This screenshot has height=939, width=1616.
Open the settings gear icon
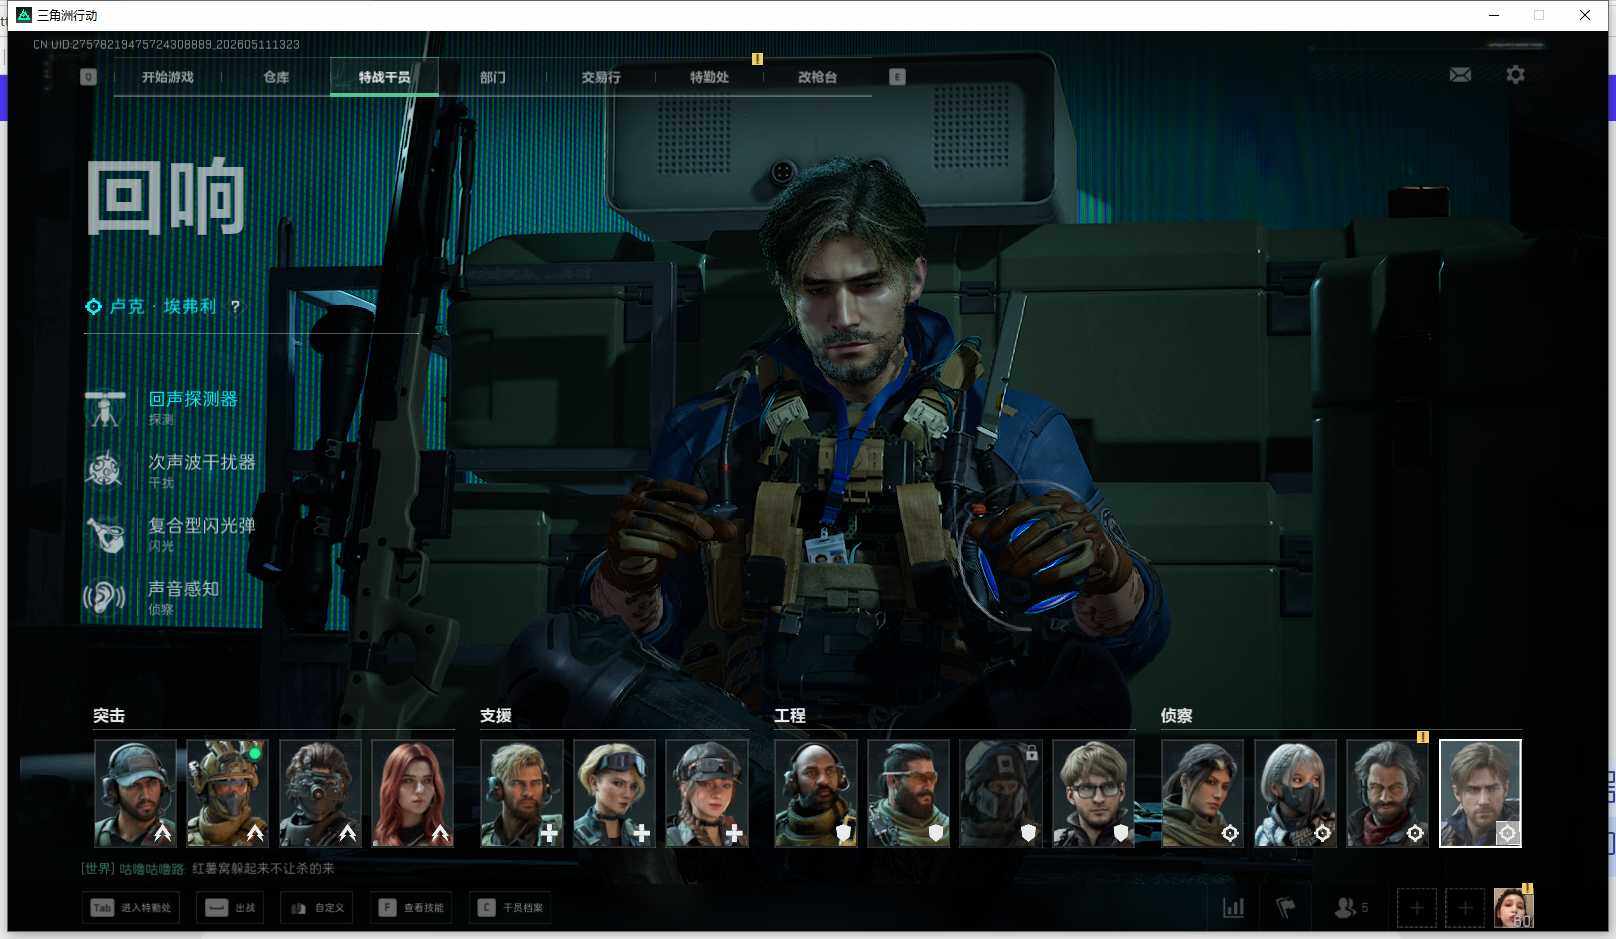click(x=1515, y=75)
